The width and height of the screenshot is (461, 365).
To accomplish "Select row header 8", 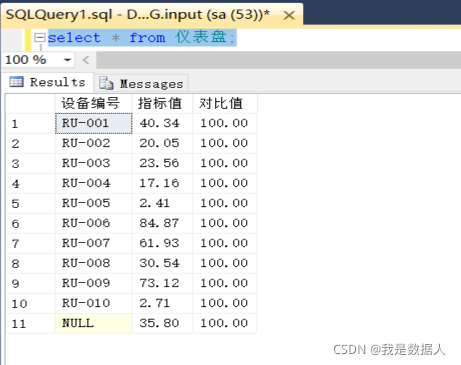I will (x=31, y=264).
